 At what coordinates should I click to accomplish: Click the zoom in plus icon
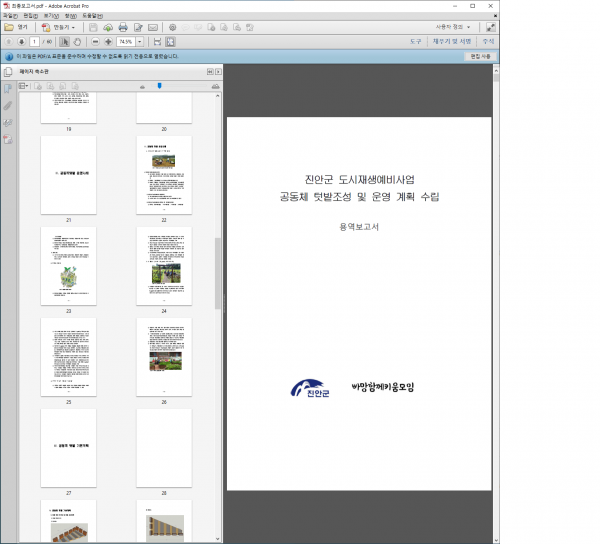tap(108, 42)
